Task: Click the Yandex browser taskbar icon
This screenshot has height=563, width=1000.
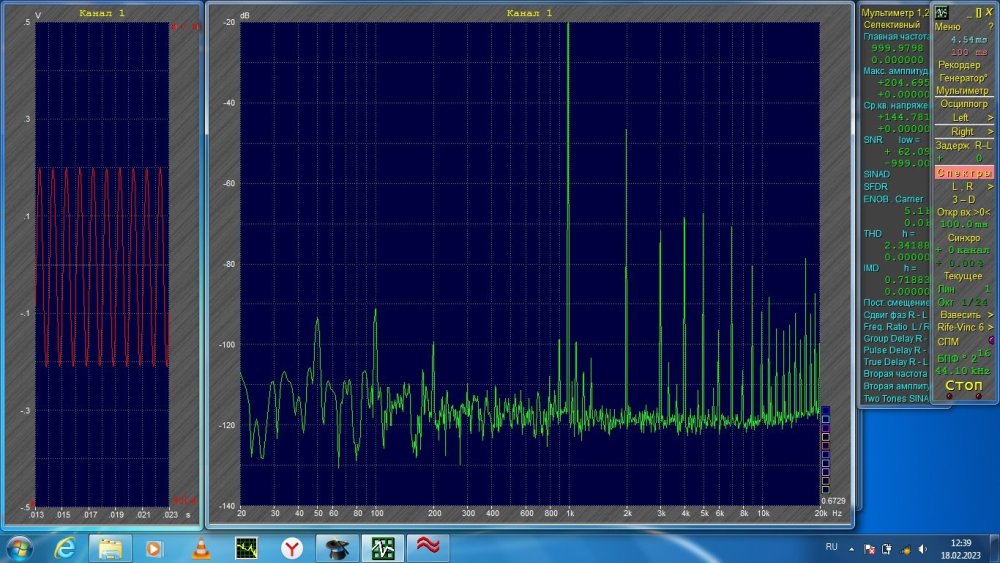Action: (291, 548)
